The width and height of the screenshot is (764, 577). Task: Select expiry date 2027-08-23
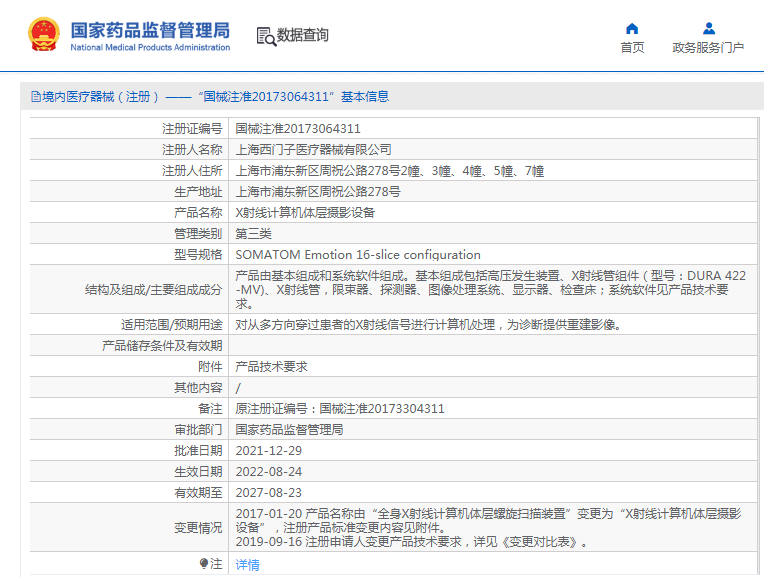coord(268,492)
